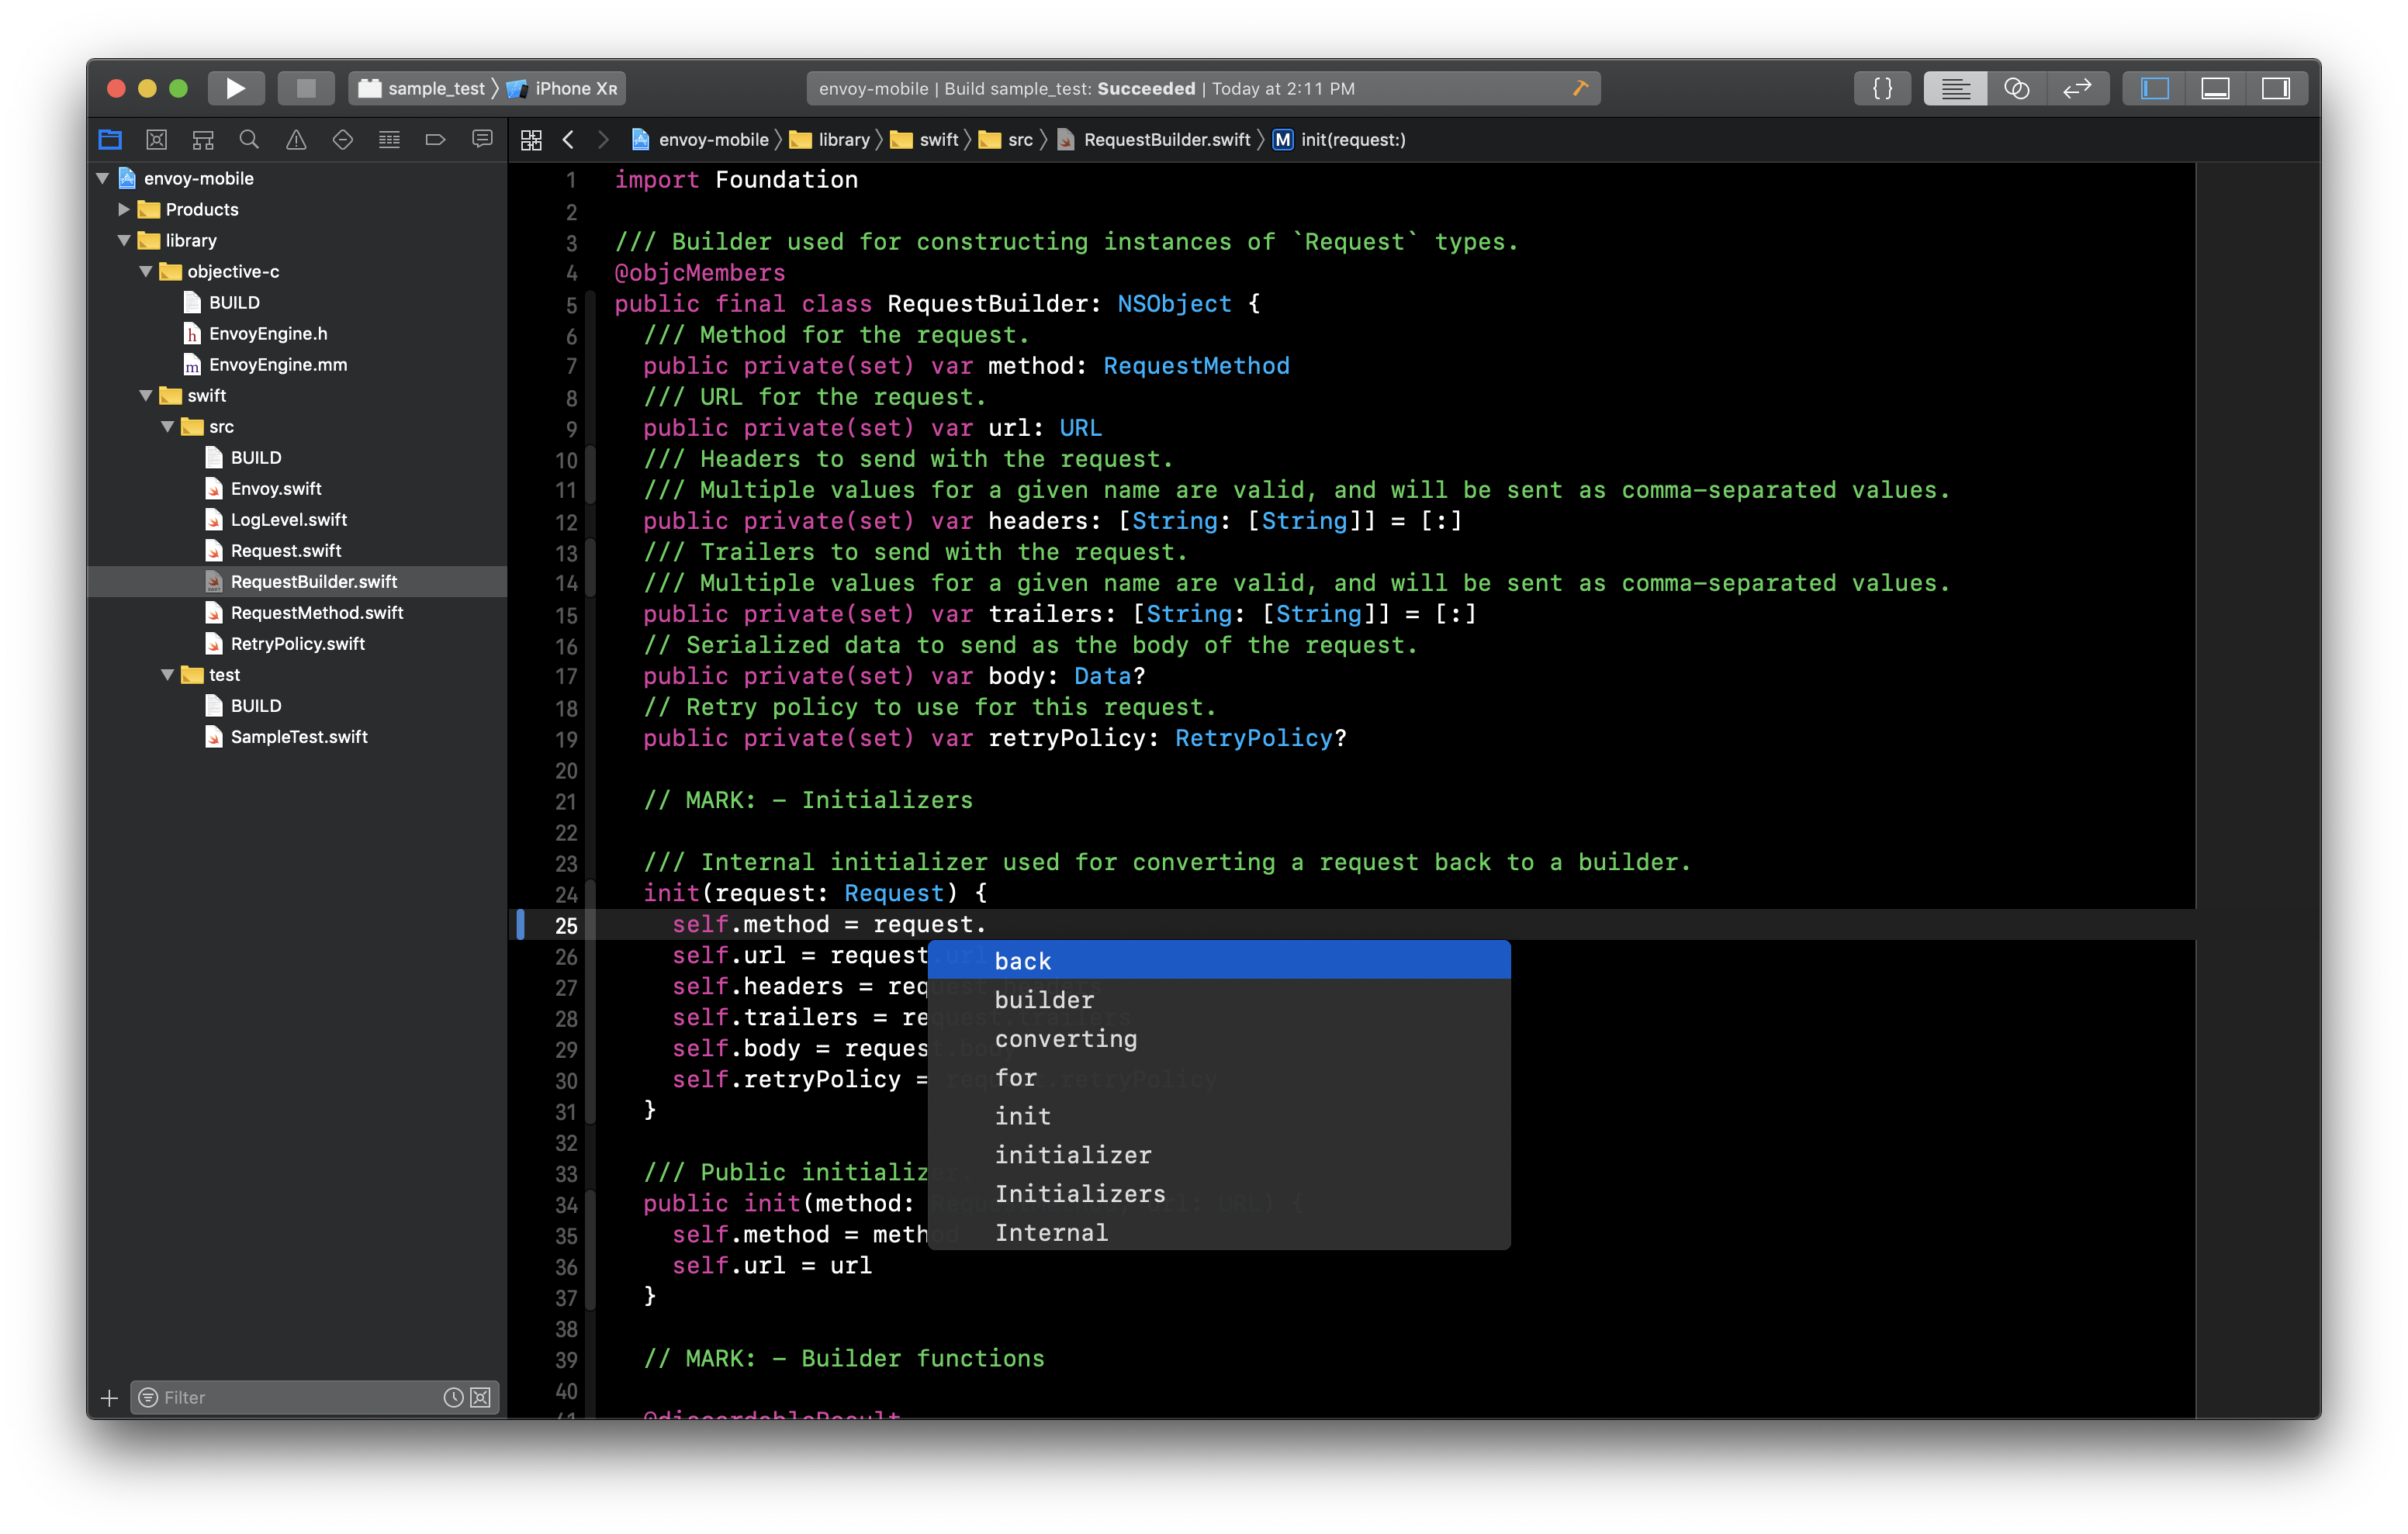The image size is (2408, 1534).
Task: Toggle the navigator panel visibility
Action: [x=2154, y=88]
